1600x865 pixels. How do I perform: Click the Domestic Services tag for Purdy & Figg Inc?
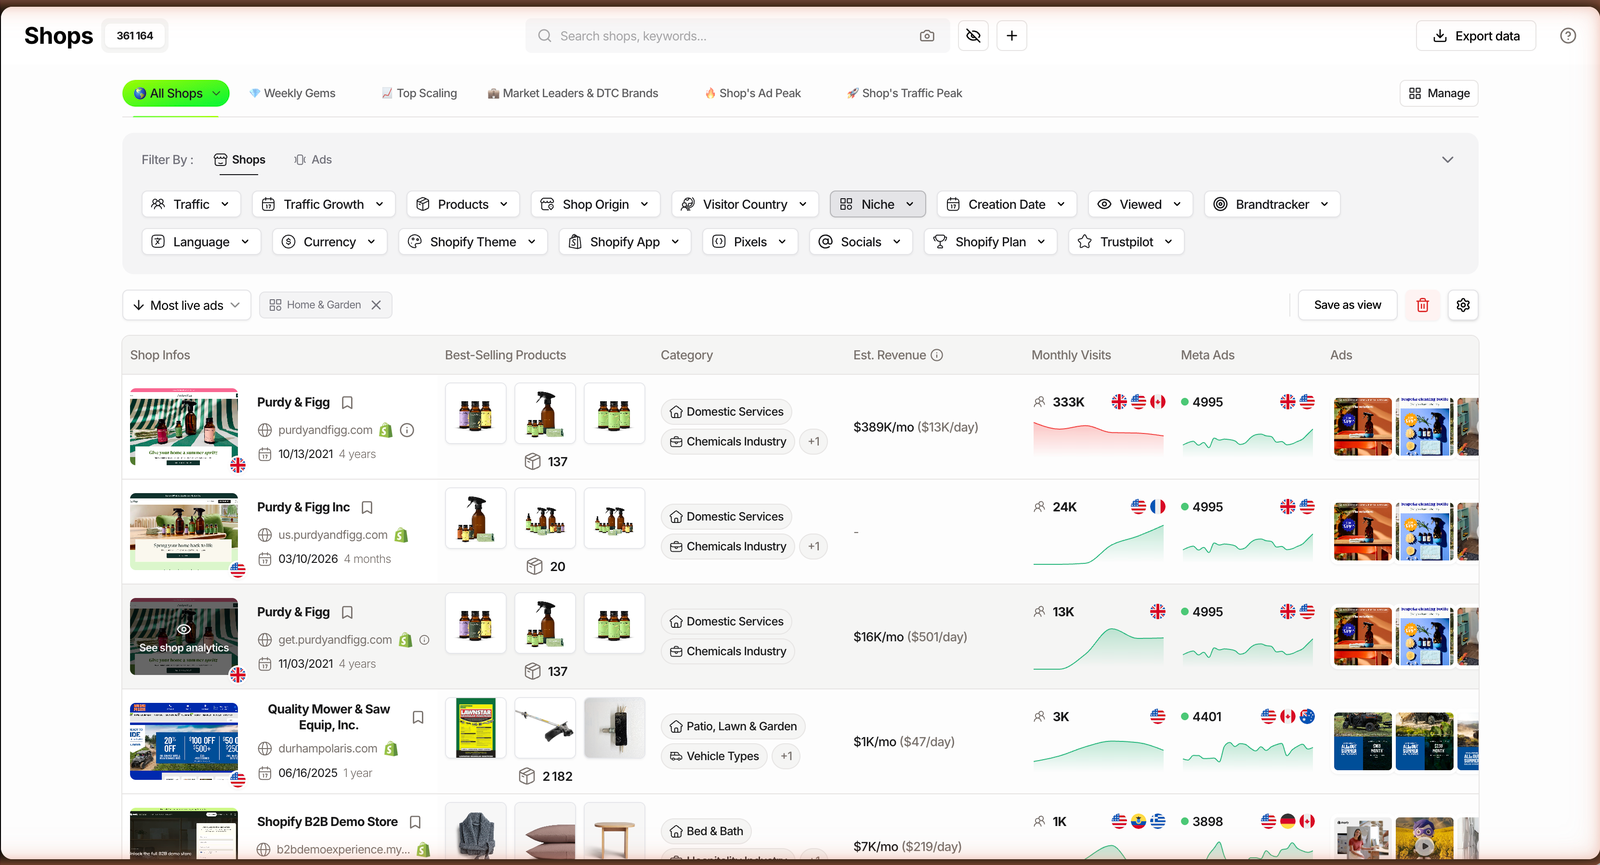coord(726,517)
